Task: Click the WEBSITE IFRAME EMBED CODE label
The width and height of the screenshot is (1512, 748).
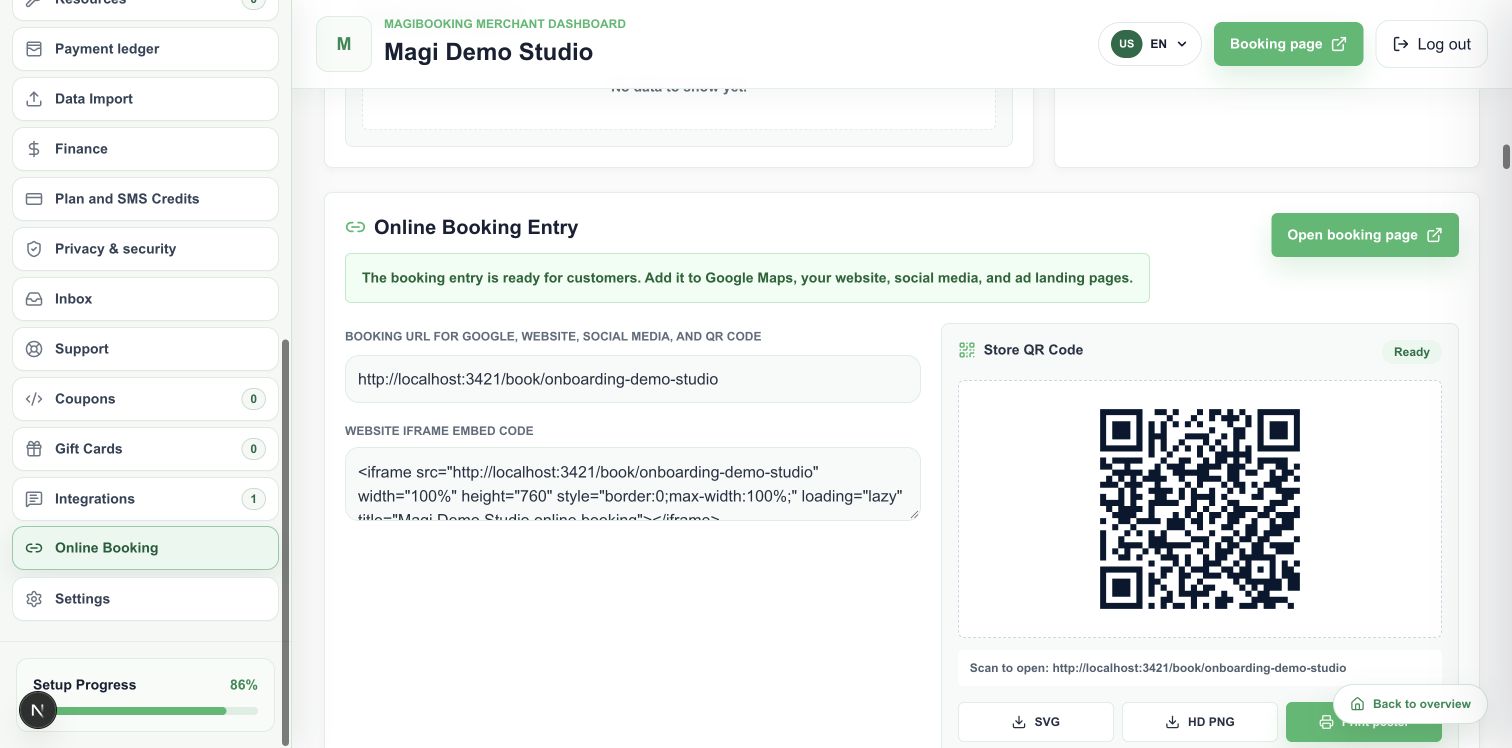Action: (x=439, y=431)
